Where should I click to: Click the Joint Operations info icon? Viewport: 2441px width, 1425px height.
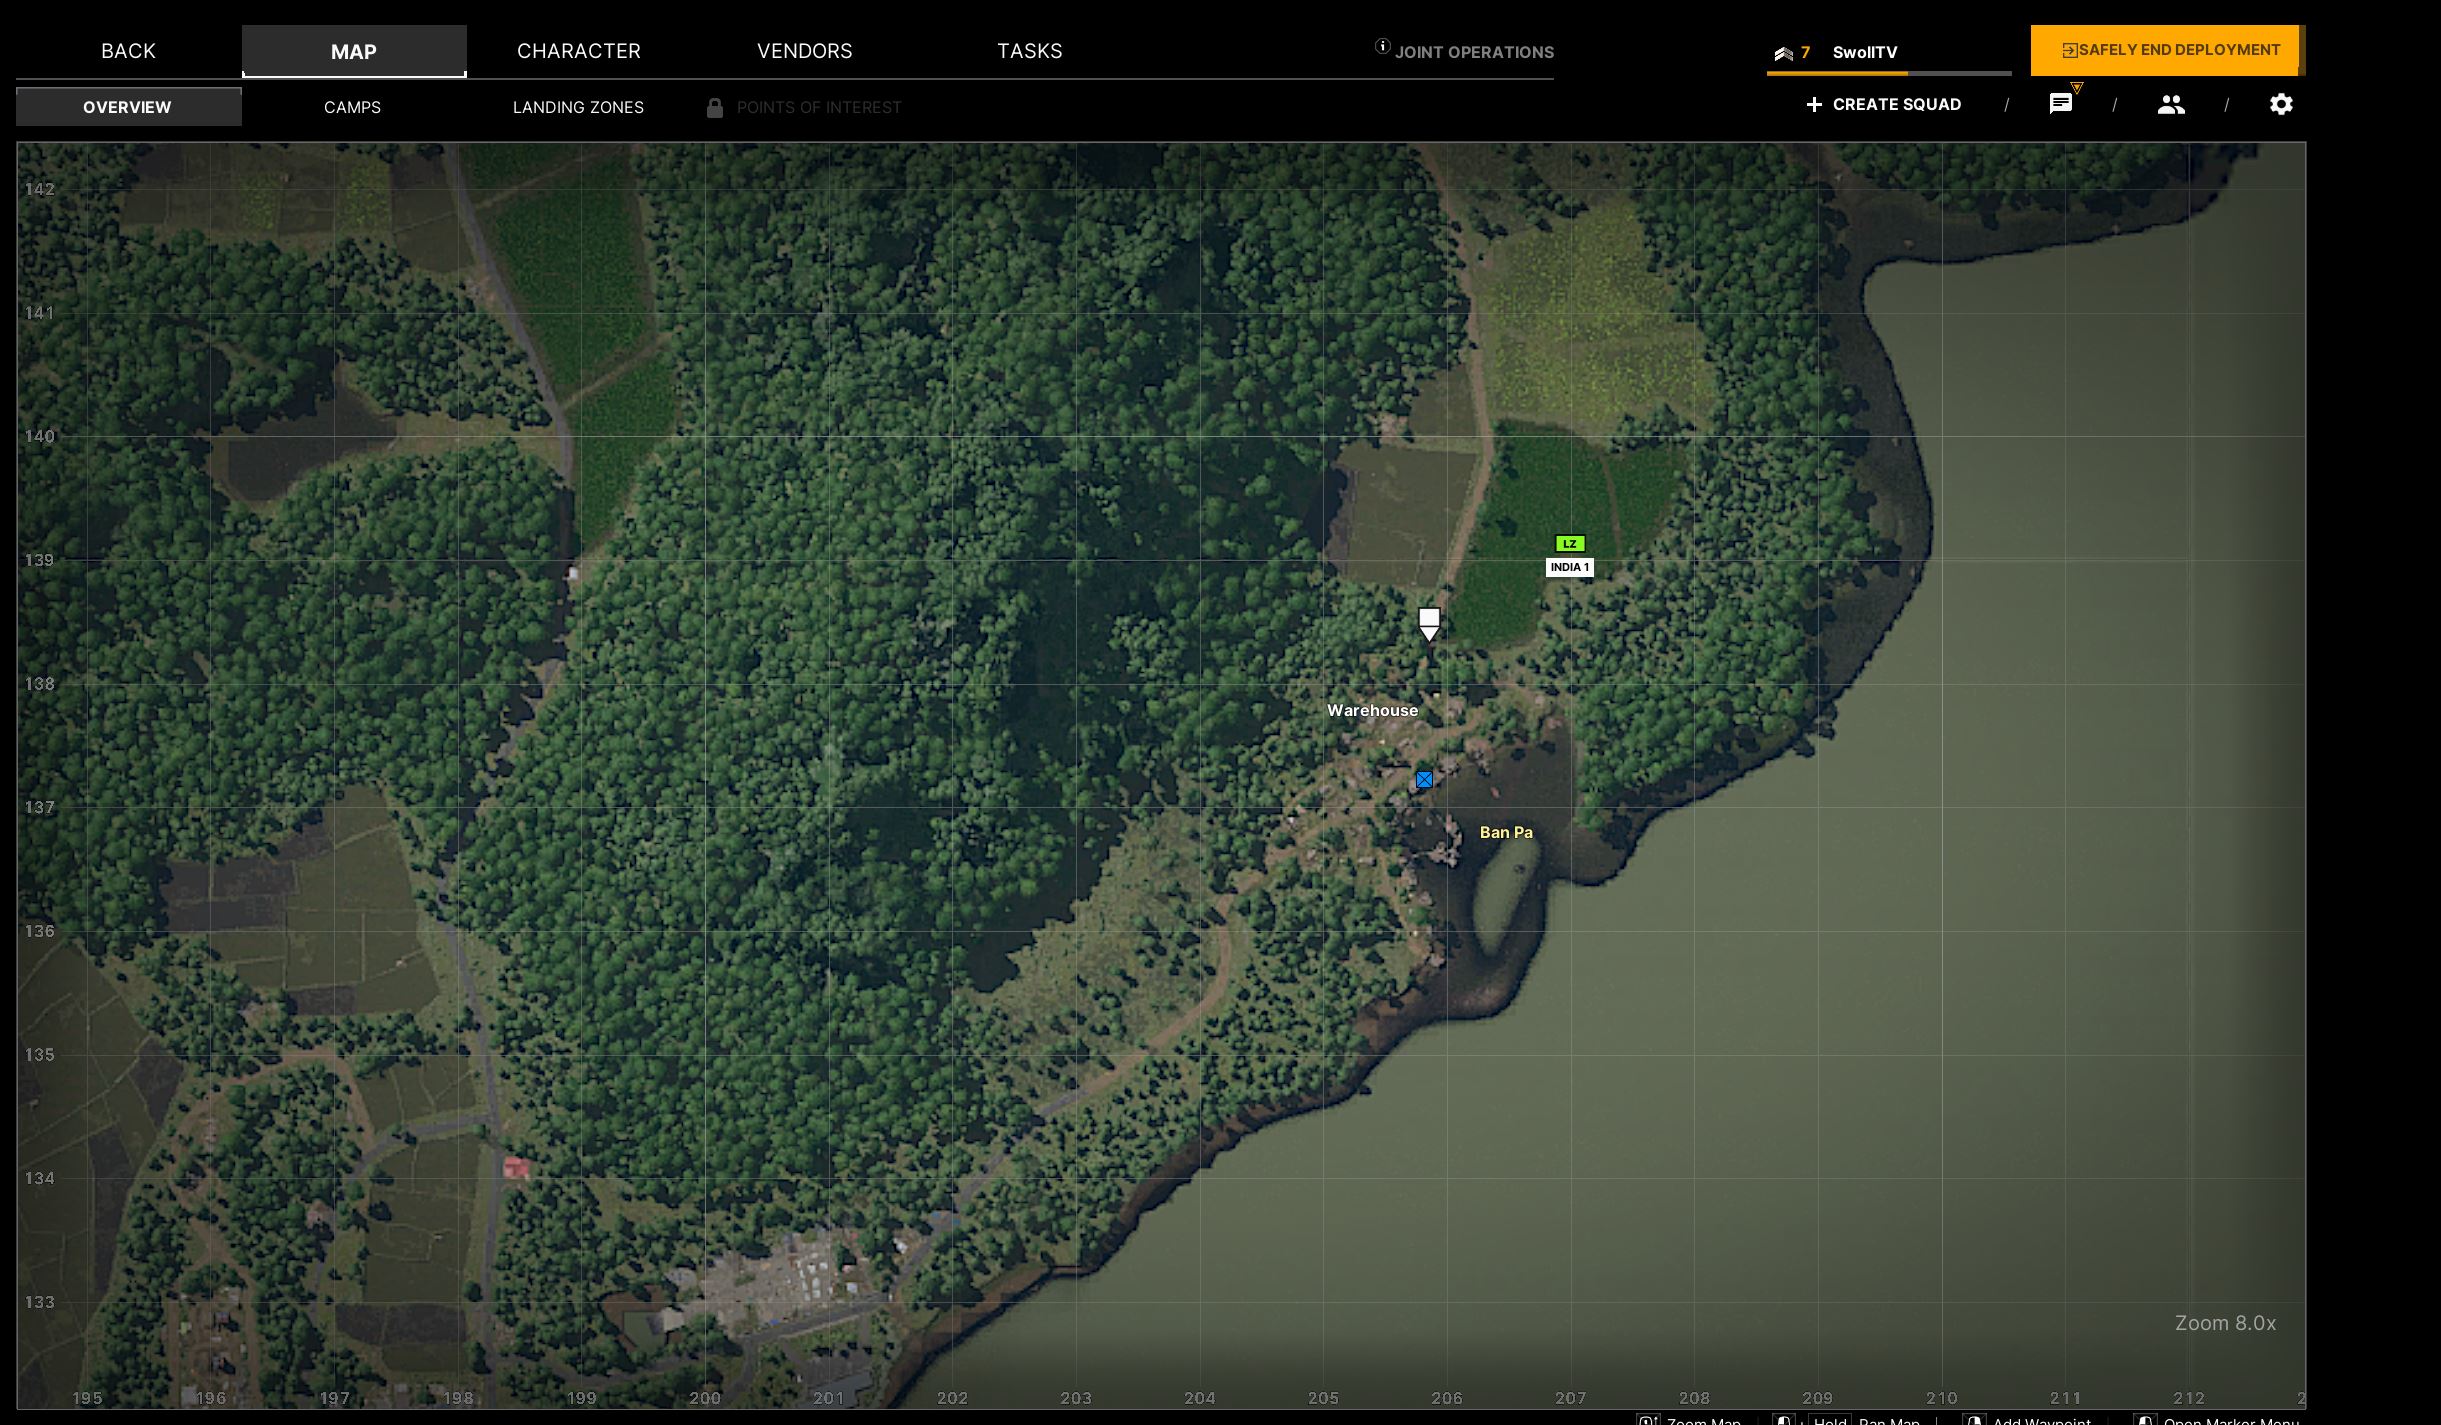(x=1382, y=46)
